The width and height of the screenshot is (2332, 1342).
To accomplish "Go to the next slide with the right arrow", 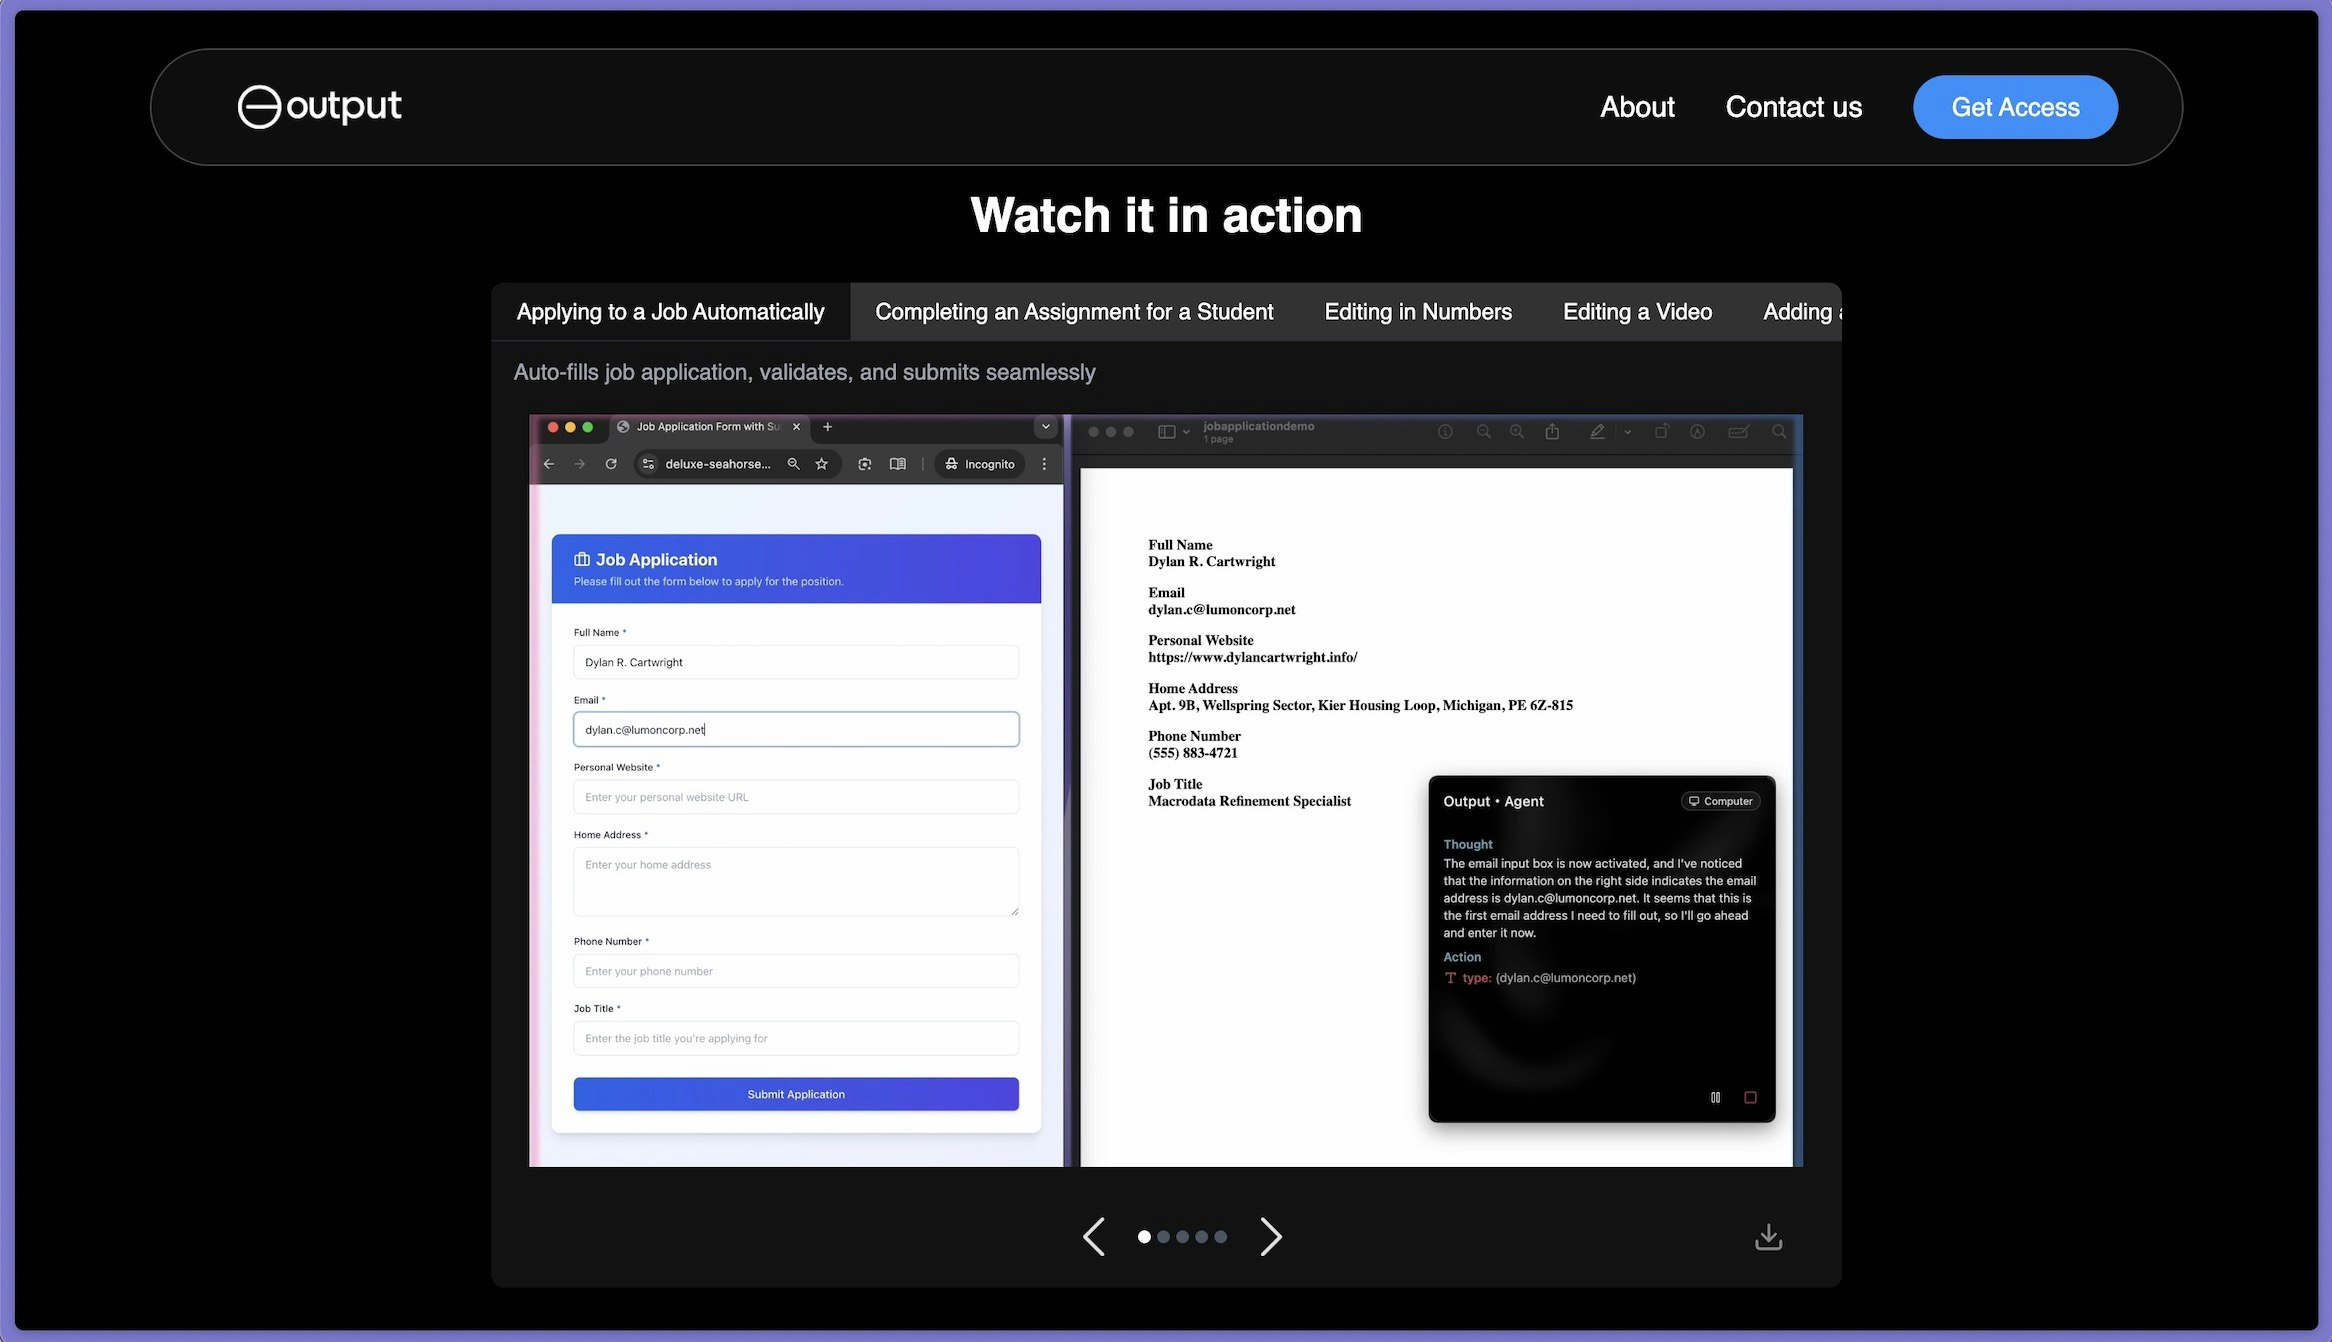I will [1270, 1237].
